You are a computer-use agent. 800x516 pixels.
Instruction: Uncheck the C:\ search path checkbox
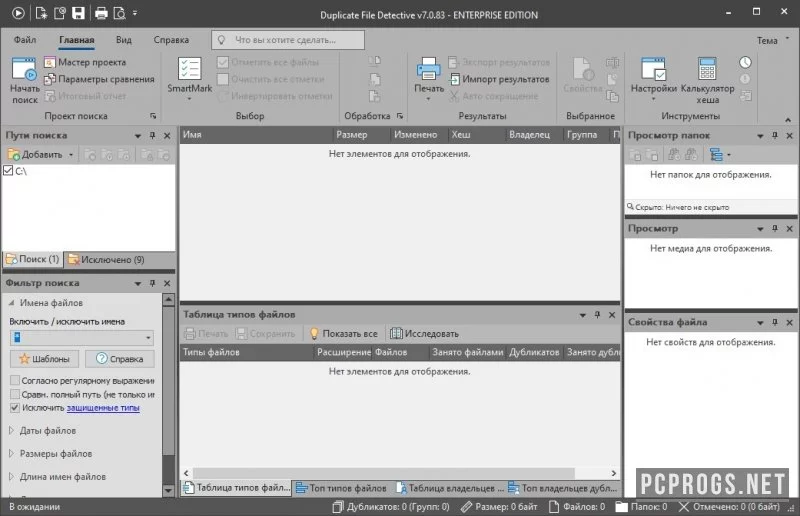click(8, 170)
